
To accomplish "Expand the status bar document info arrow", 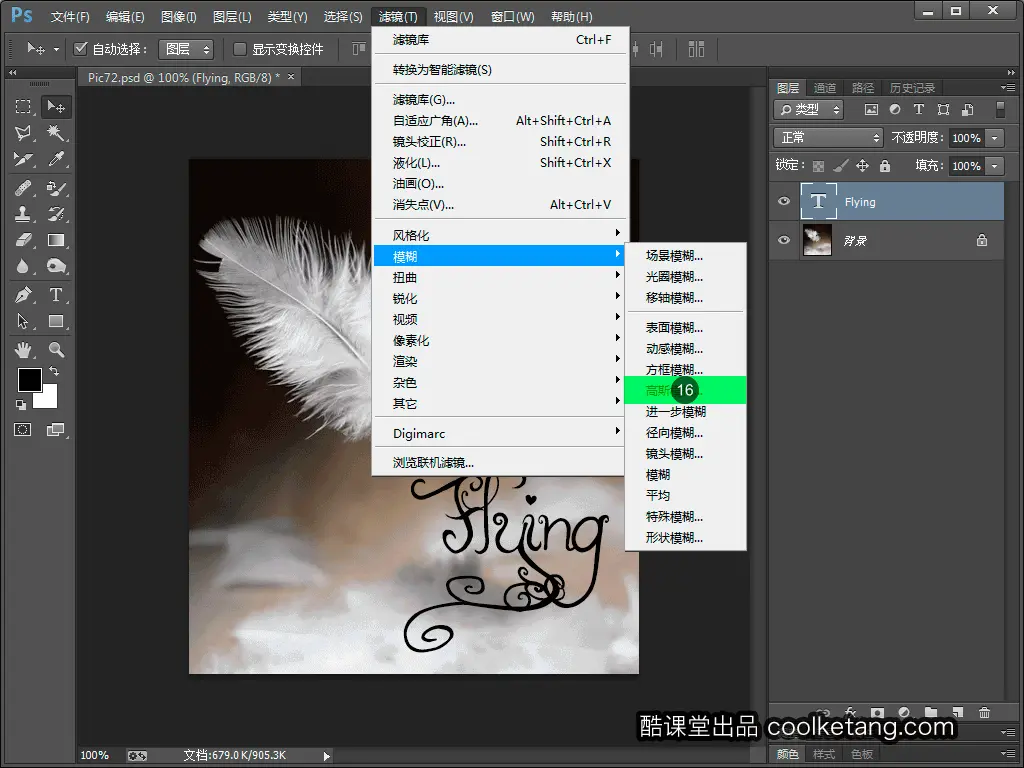I will click(x=327, y=756).
